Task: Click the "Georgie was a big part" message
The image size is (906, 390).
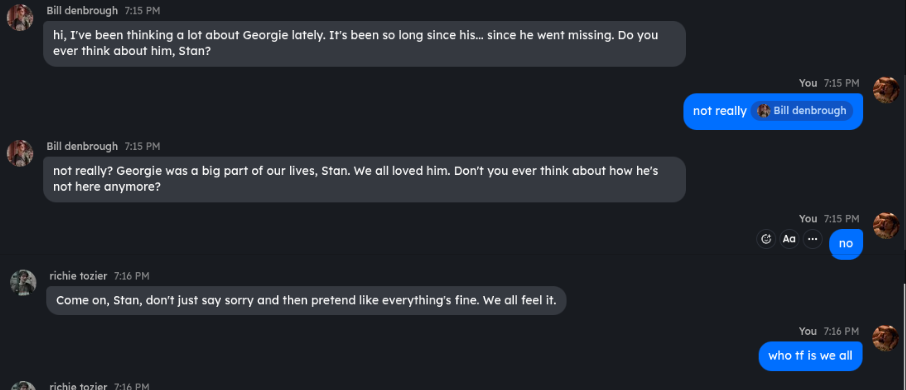Action: pos(365,179)
